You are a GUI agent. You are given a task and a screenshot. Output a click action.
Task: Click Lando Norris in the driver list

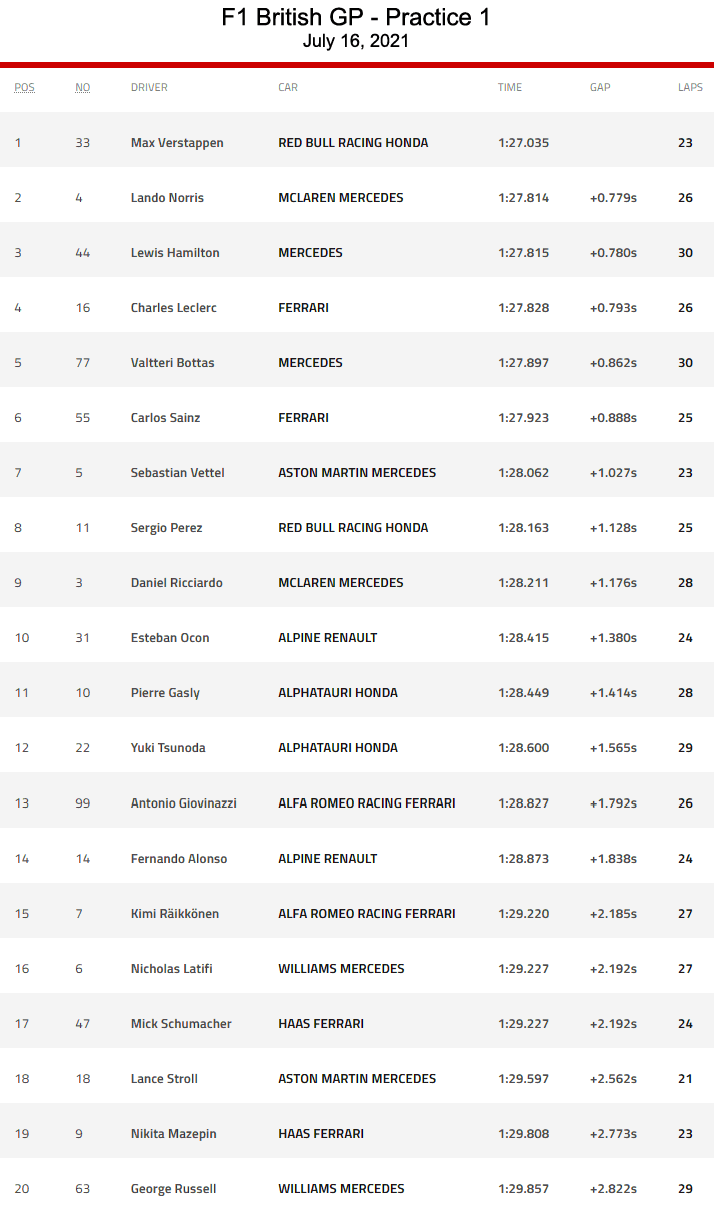pyautogui.click(x=167, y=198)
